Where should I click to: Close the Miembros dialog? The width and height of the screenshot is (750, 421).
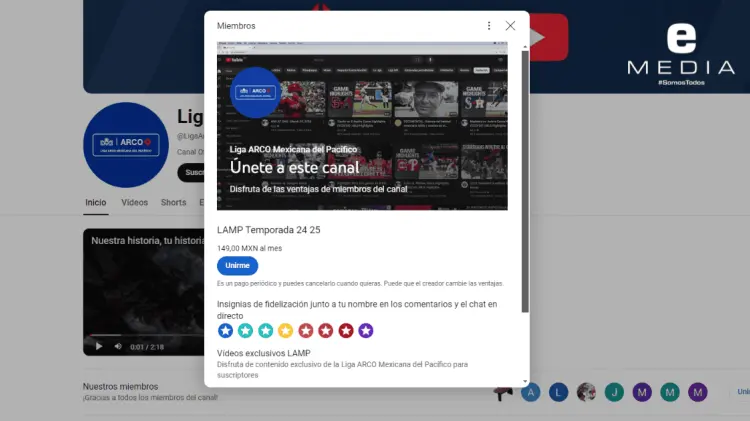click(x=510, y=26)
